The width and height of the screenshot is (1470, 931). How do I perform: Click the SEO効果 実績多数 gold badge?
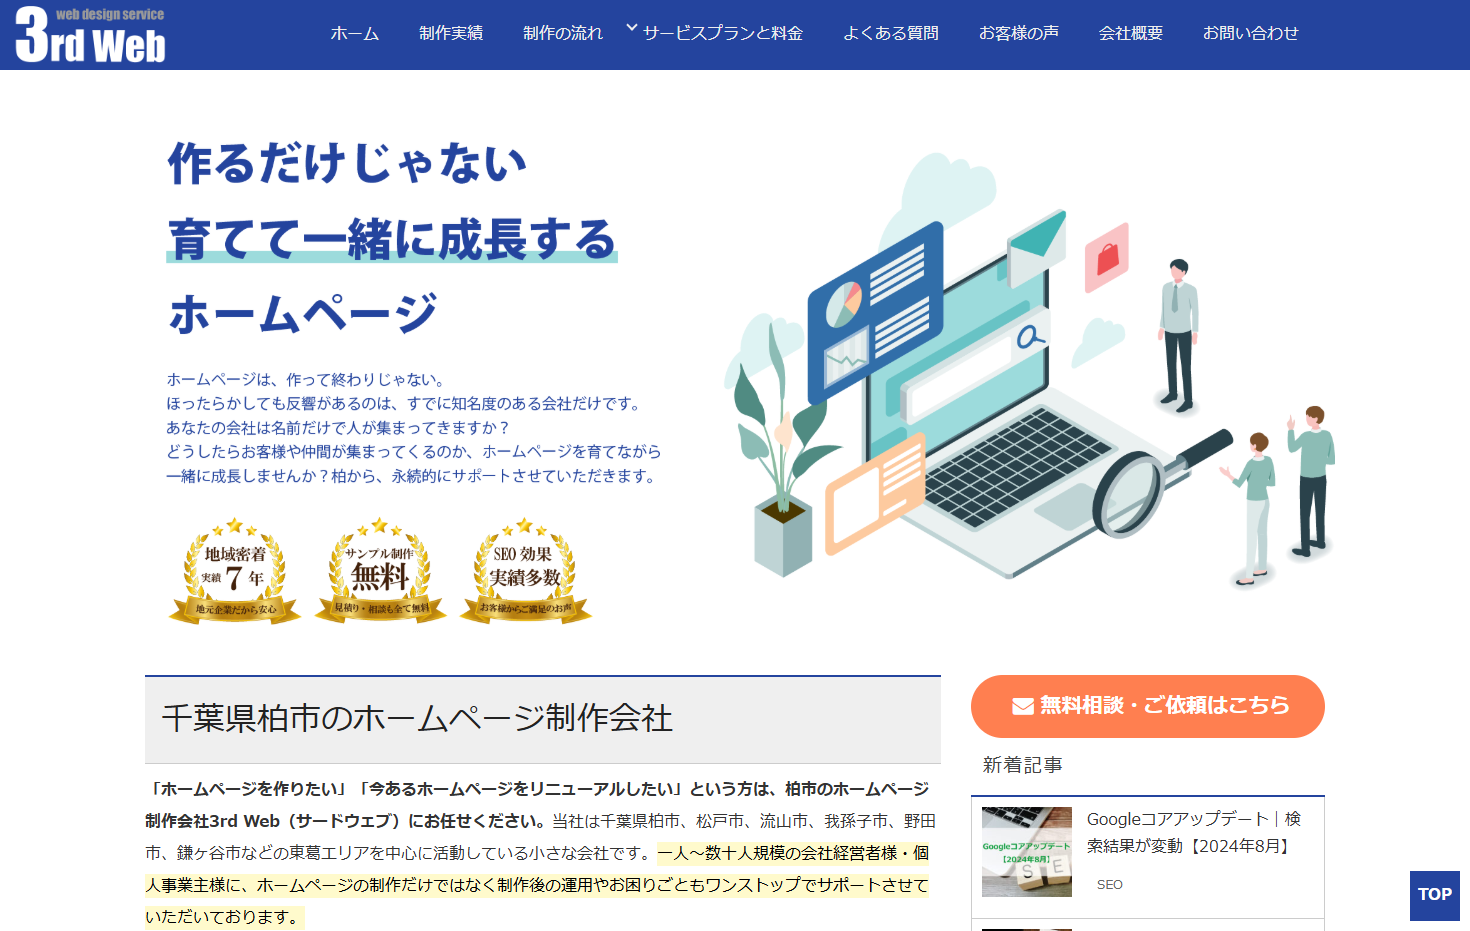click(525, 572)
